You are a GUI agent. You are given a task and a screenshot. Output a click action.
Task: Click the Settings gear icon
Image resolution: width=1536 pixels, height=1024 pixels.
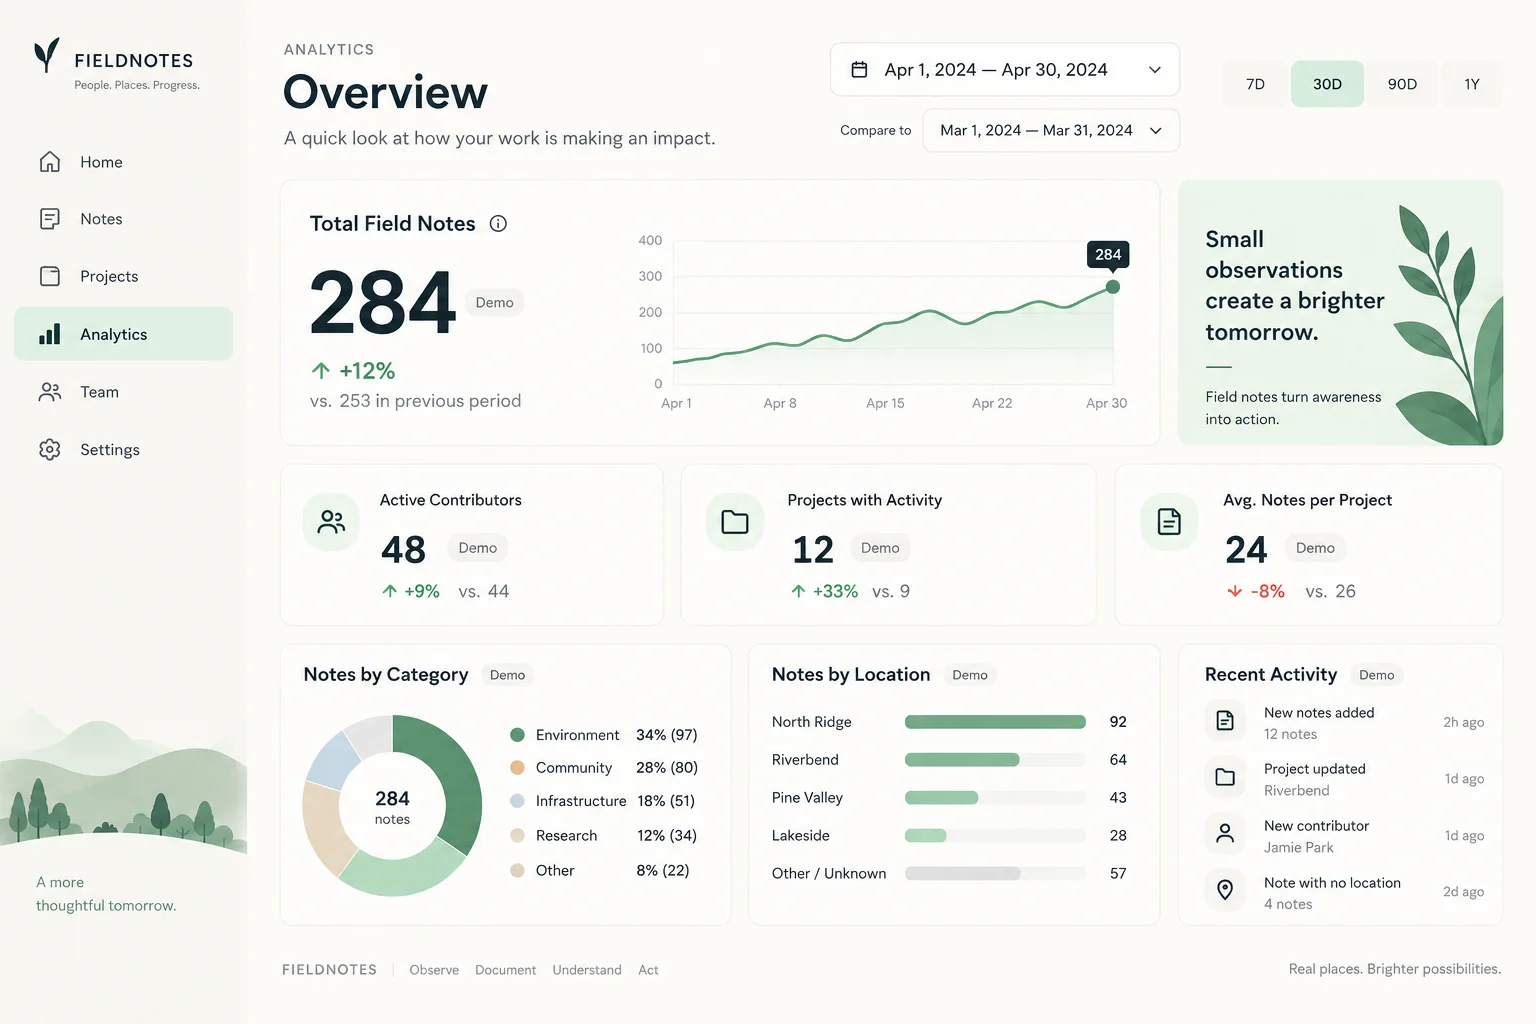coord(50,450)
